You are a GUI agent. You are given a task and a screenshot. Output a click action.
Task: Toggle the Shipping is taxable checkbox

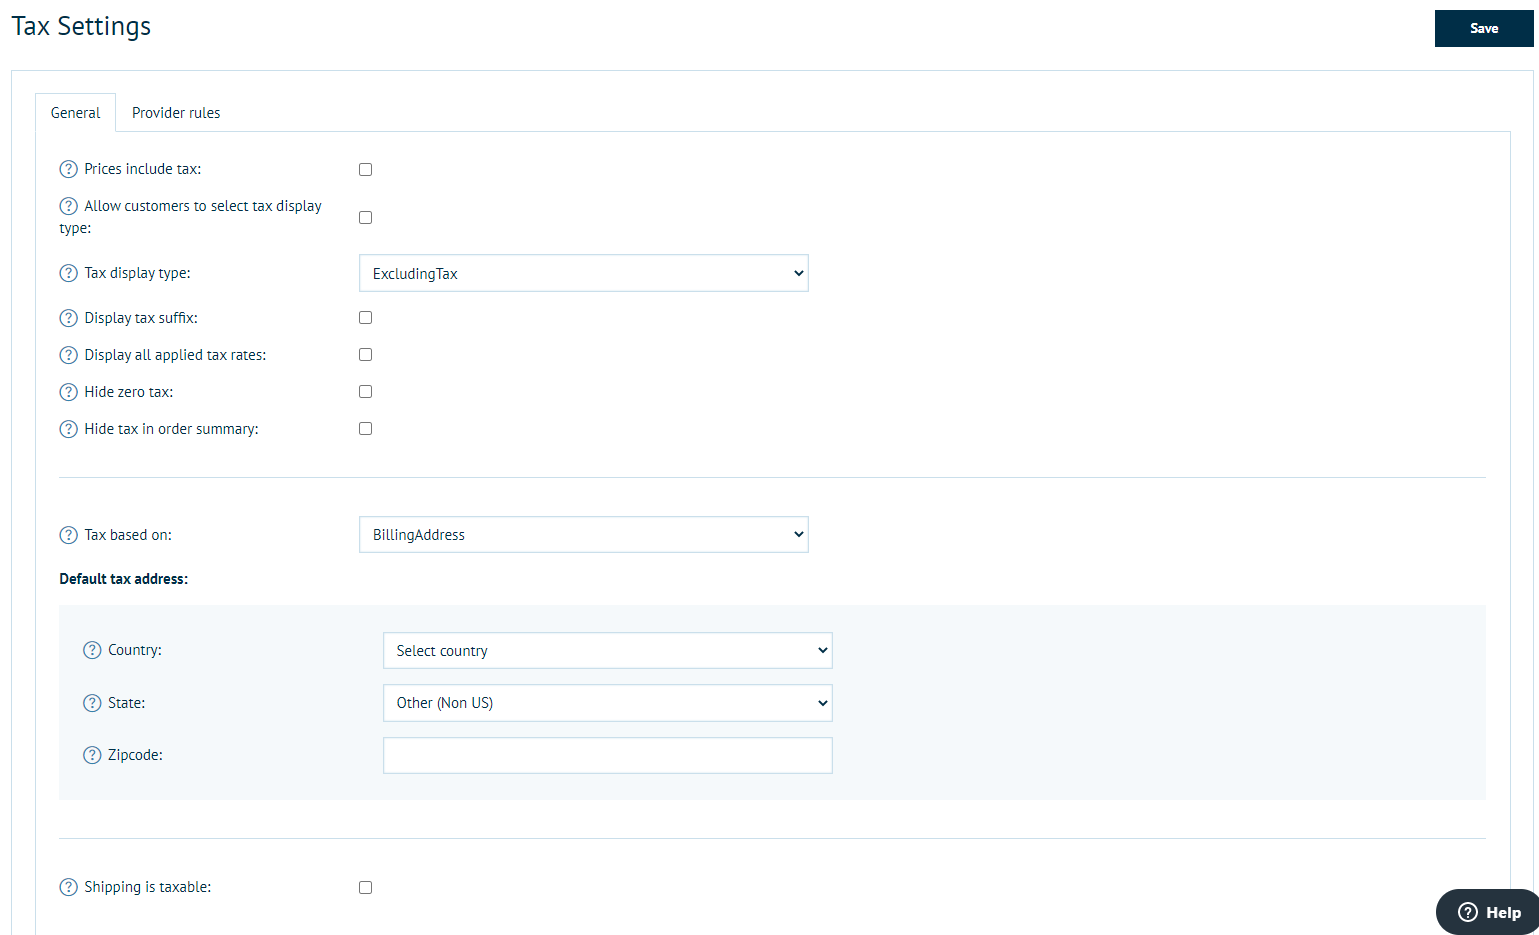365,888
